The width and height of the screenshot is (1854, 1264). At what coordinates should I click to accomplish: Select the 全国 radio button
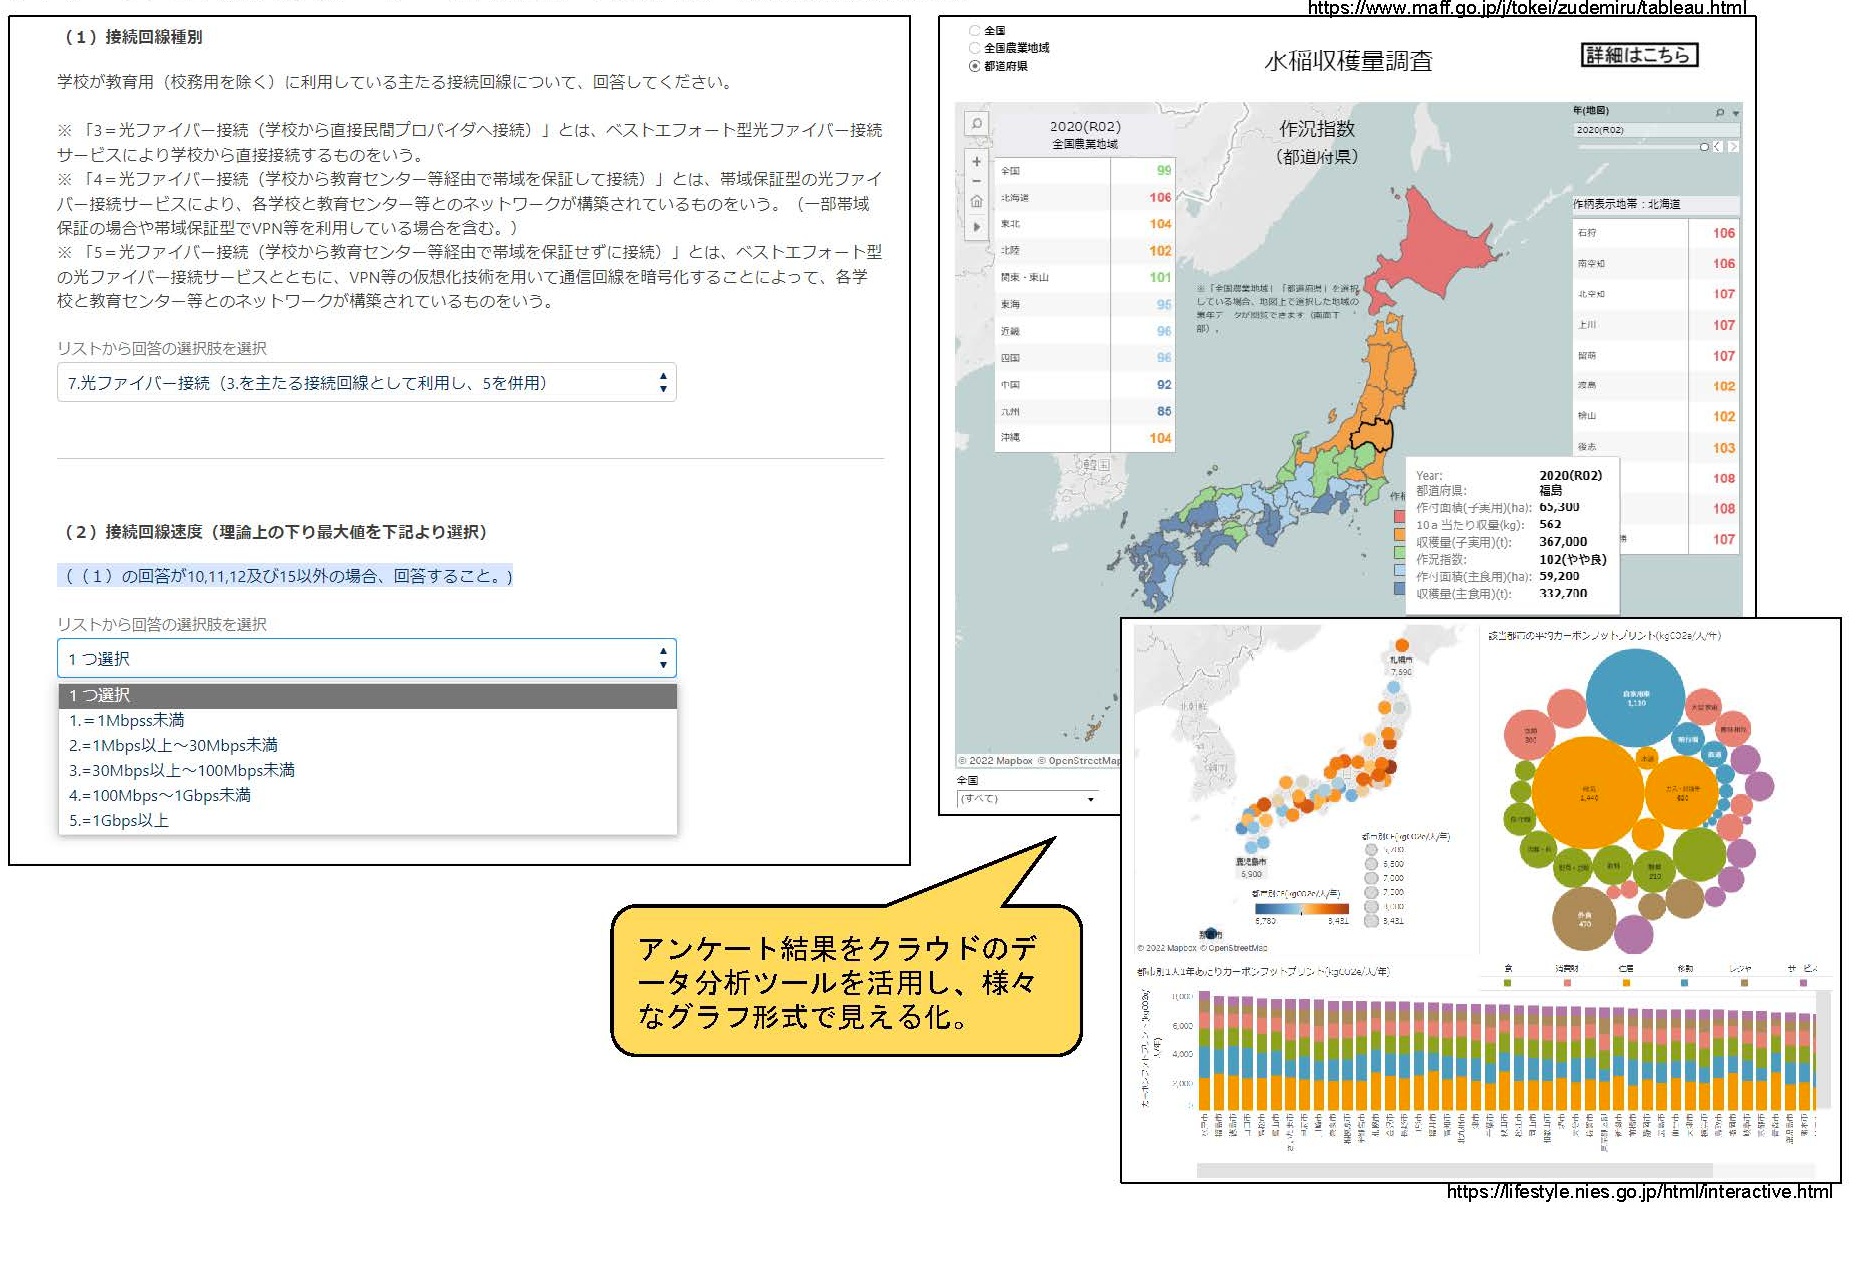tap(974, 31)
